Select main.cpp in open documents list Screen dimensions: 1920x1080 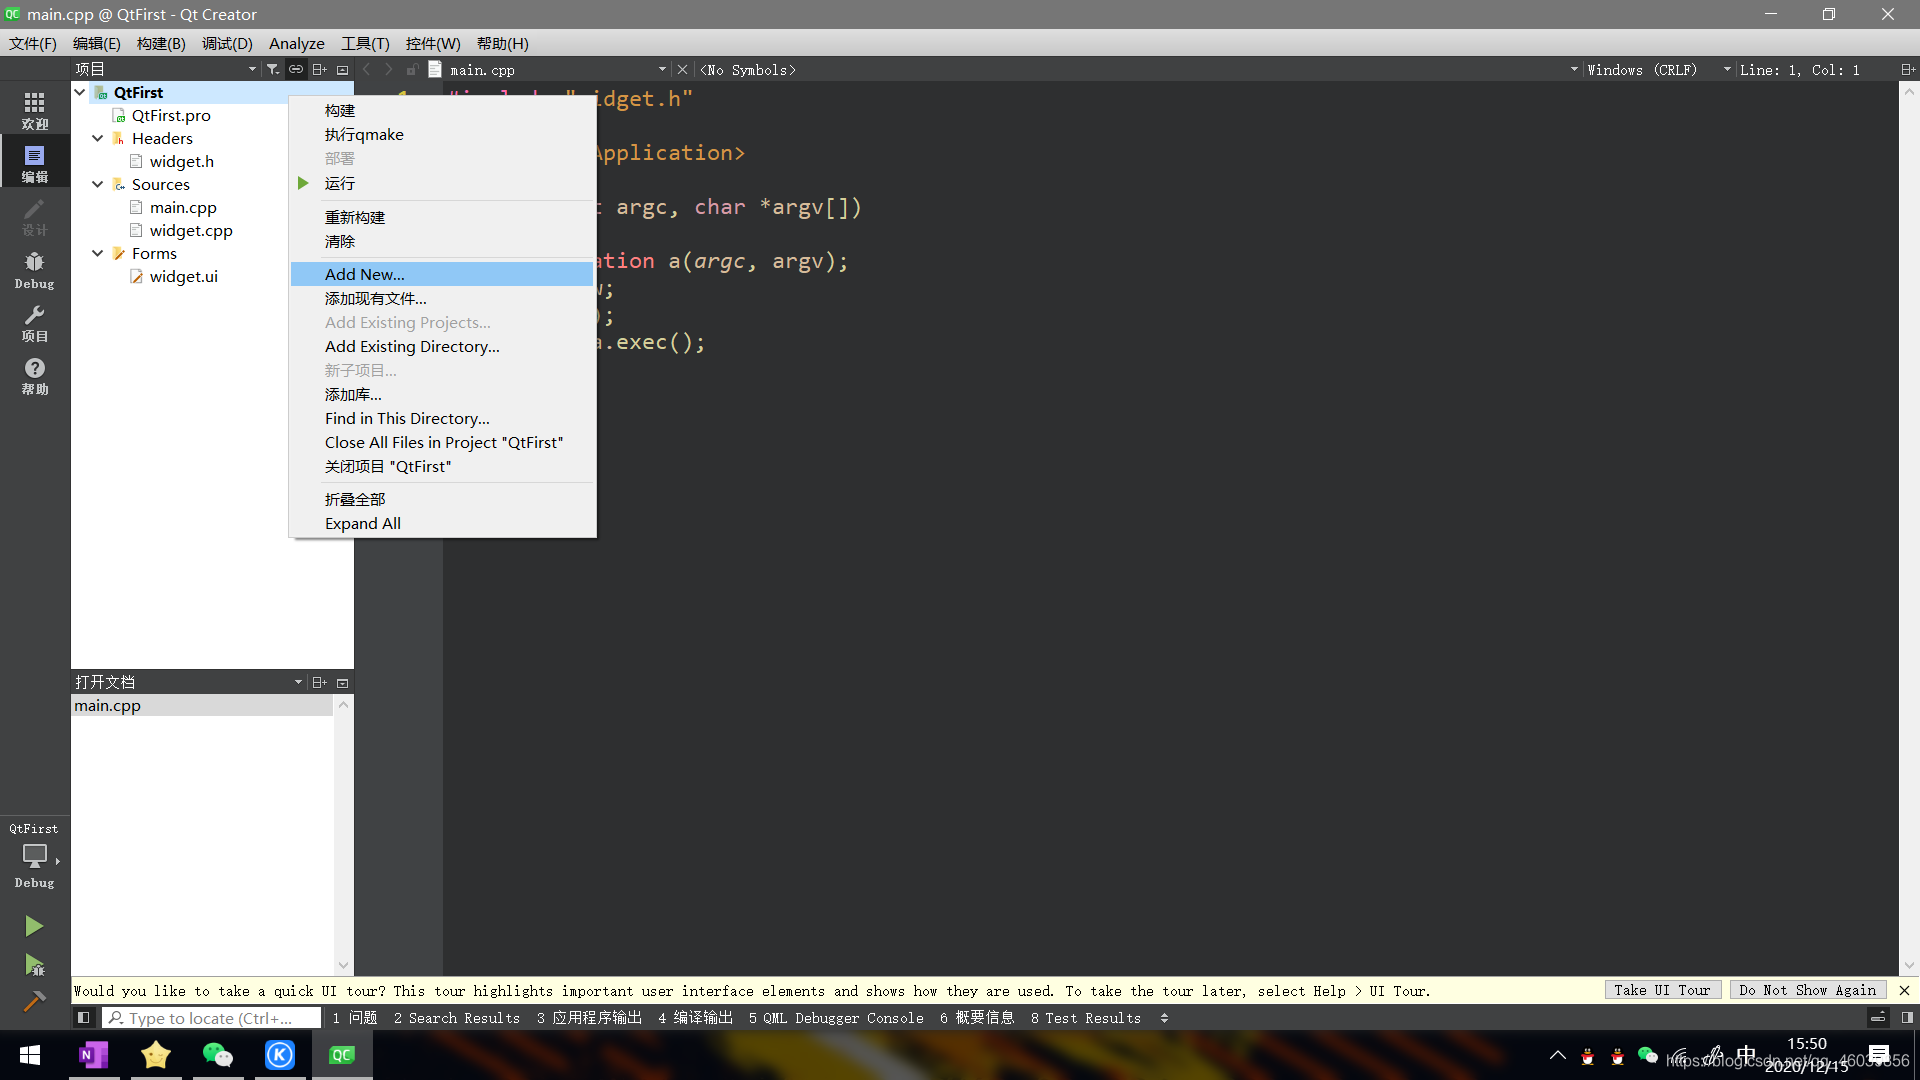(x=202, y=705)
